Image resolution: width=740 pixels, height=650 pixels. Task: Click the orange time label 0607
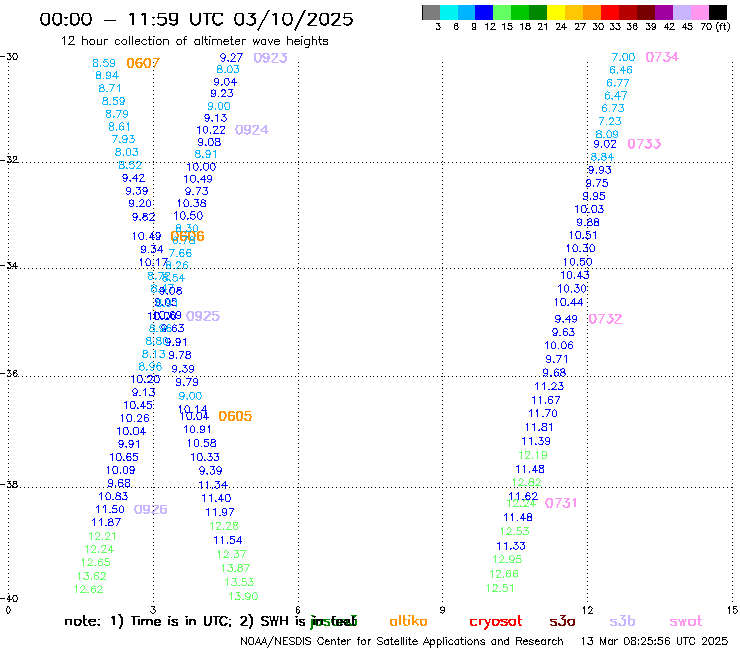point(143,63)
